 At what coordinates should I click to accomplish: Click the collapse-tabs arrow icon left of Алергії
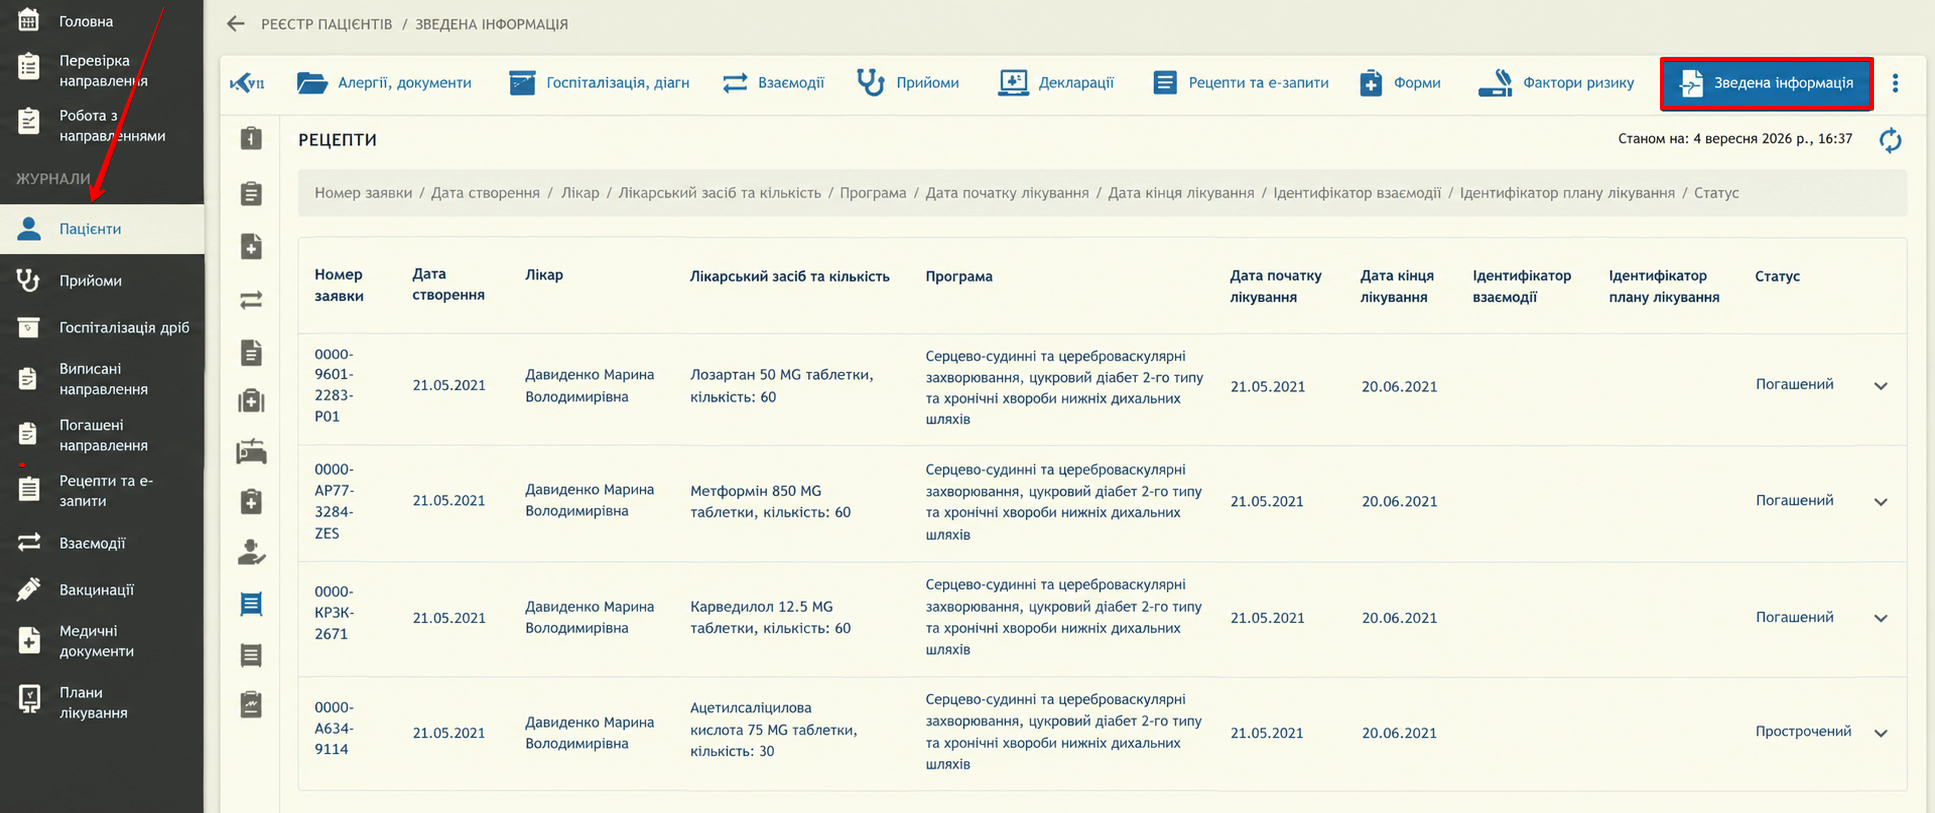pyautogui.click(x=247, y=83)
